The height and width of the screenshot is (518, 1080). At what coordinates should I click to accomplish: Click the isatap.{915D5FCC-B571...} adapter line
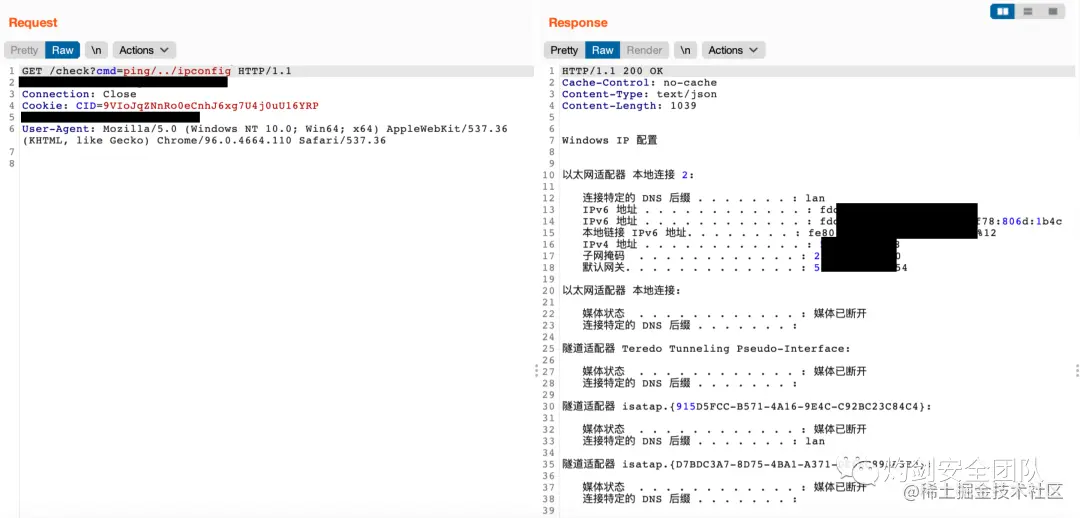point(747,407)
